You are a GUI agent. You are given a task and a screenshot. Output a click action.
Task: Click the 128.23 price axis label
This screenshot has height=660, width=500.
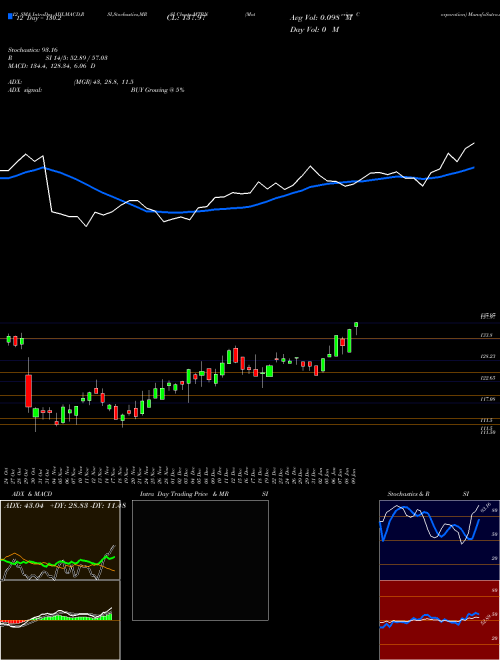pos(488,356)
